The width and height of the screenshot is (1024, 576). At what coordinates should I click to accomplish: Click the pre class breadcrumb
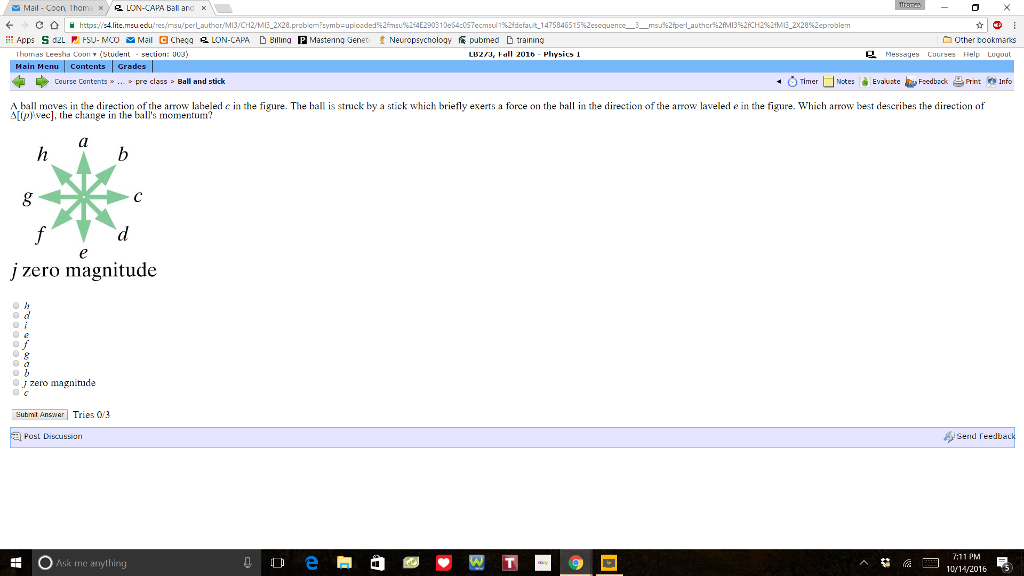151,82
